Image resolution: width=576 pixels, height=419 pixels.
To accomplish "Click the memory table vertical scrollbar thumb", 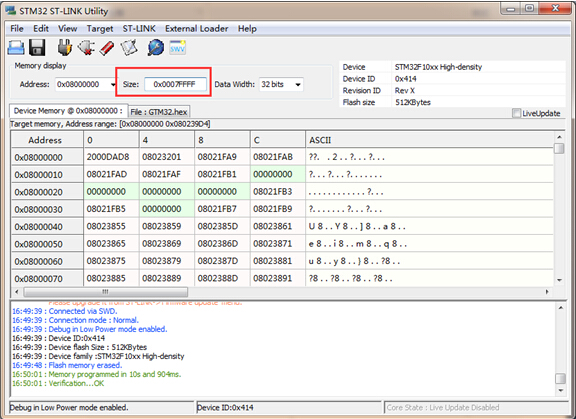I will pyautogui.click(x=559, y=148).
